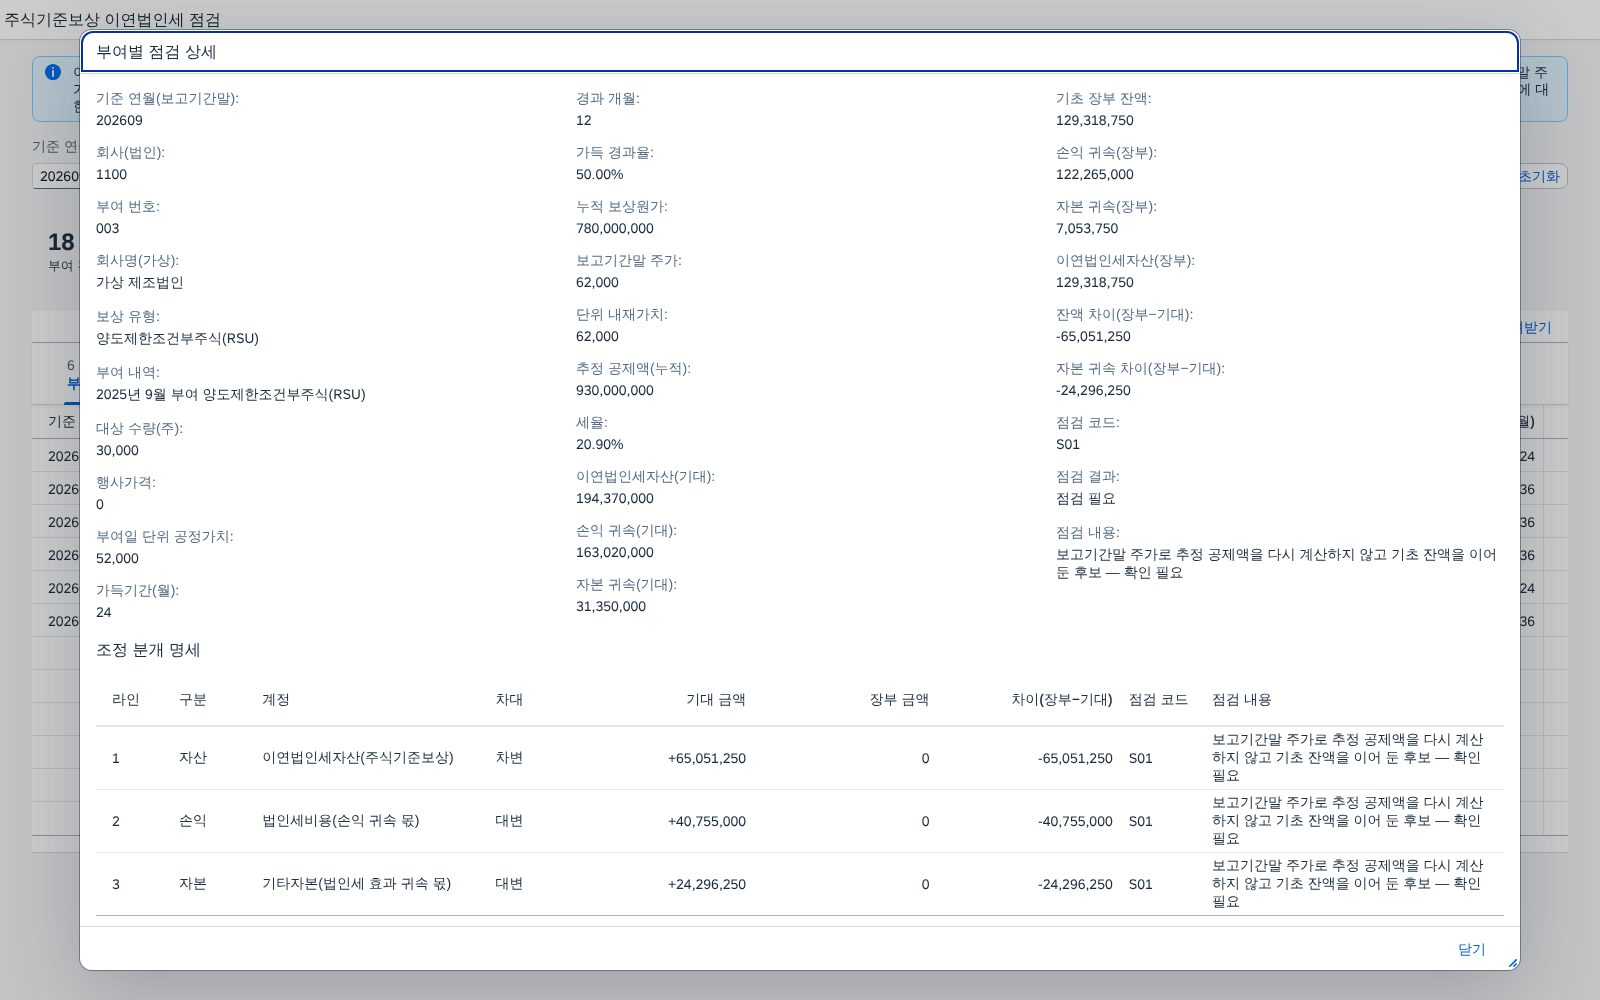This screenshot has width=1600, height=1000.
Task: Select the 법인세비용(손익 귀속 몫) journal row
Action: [x=800, y=821]
